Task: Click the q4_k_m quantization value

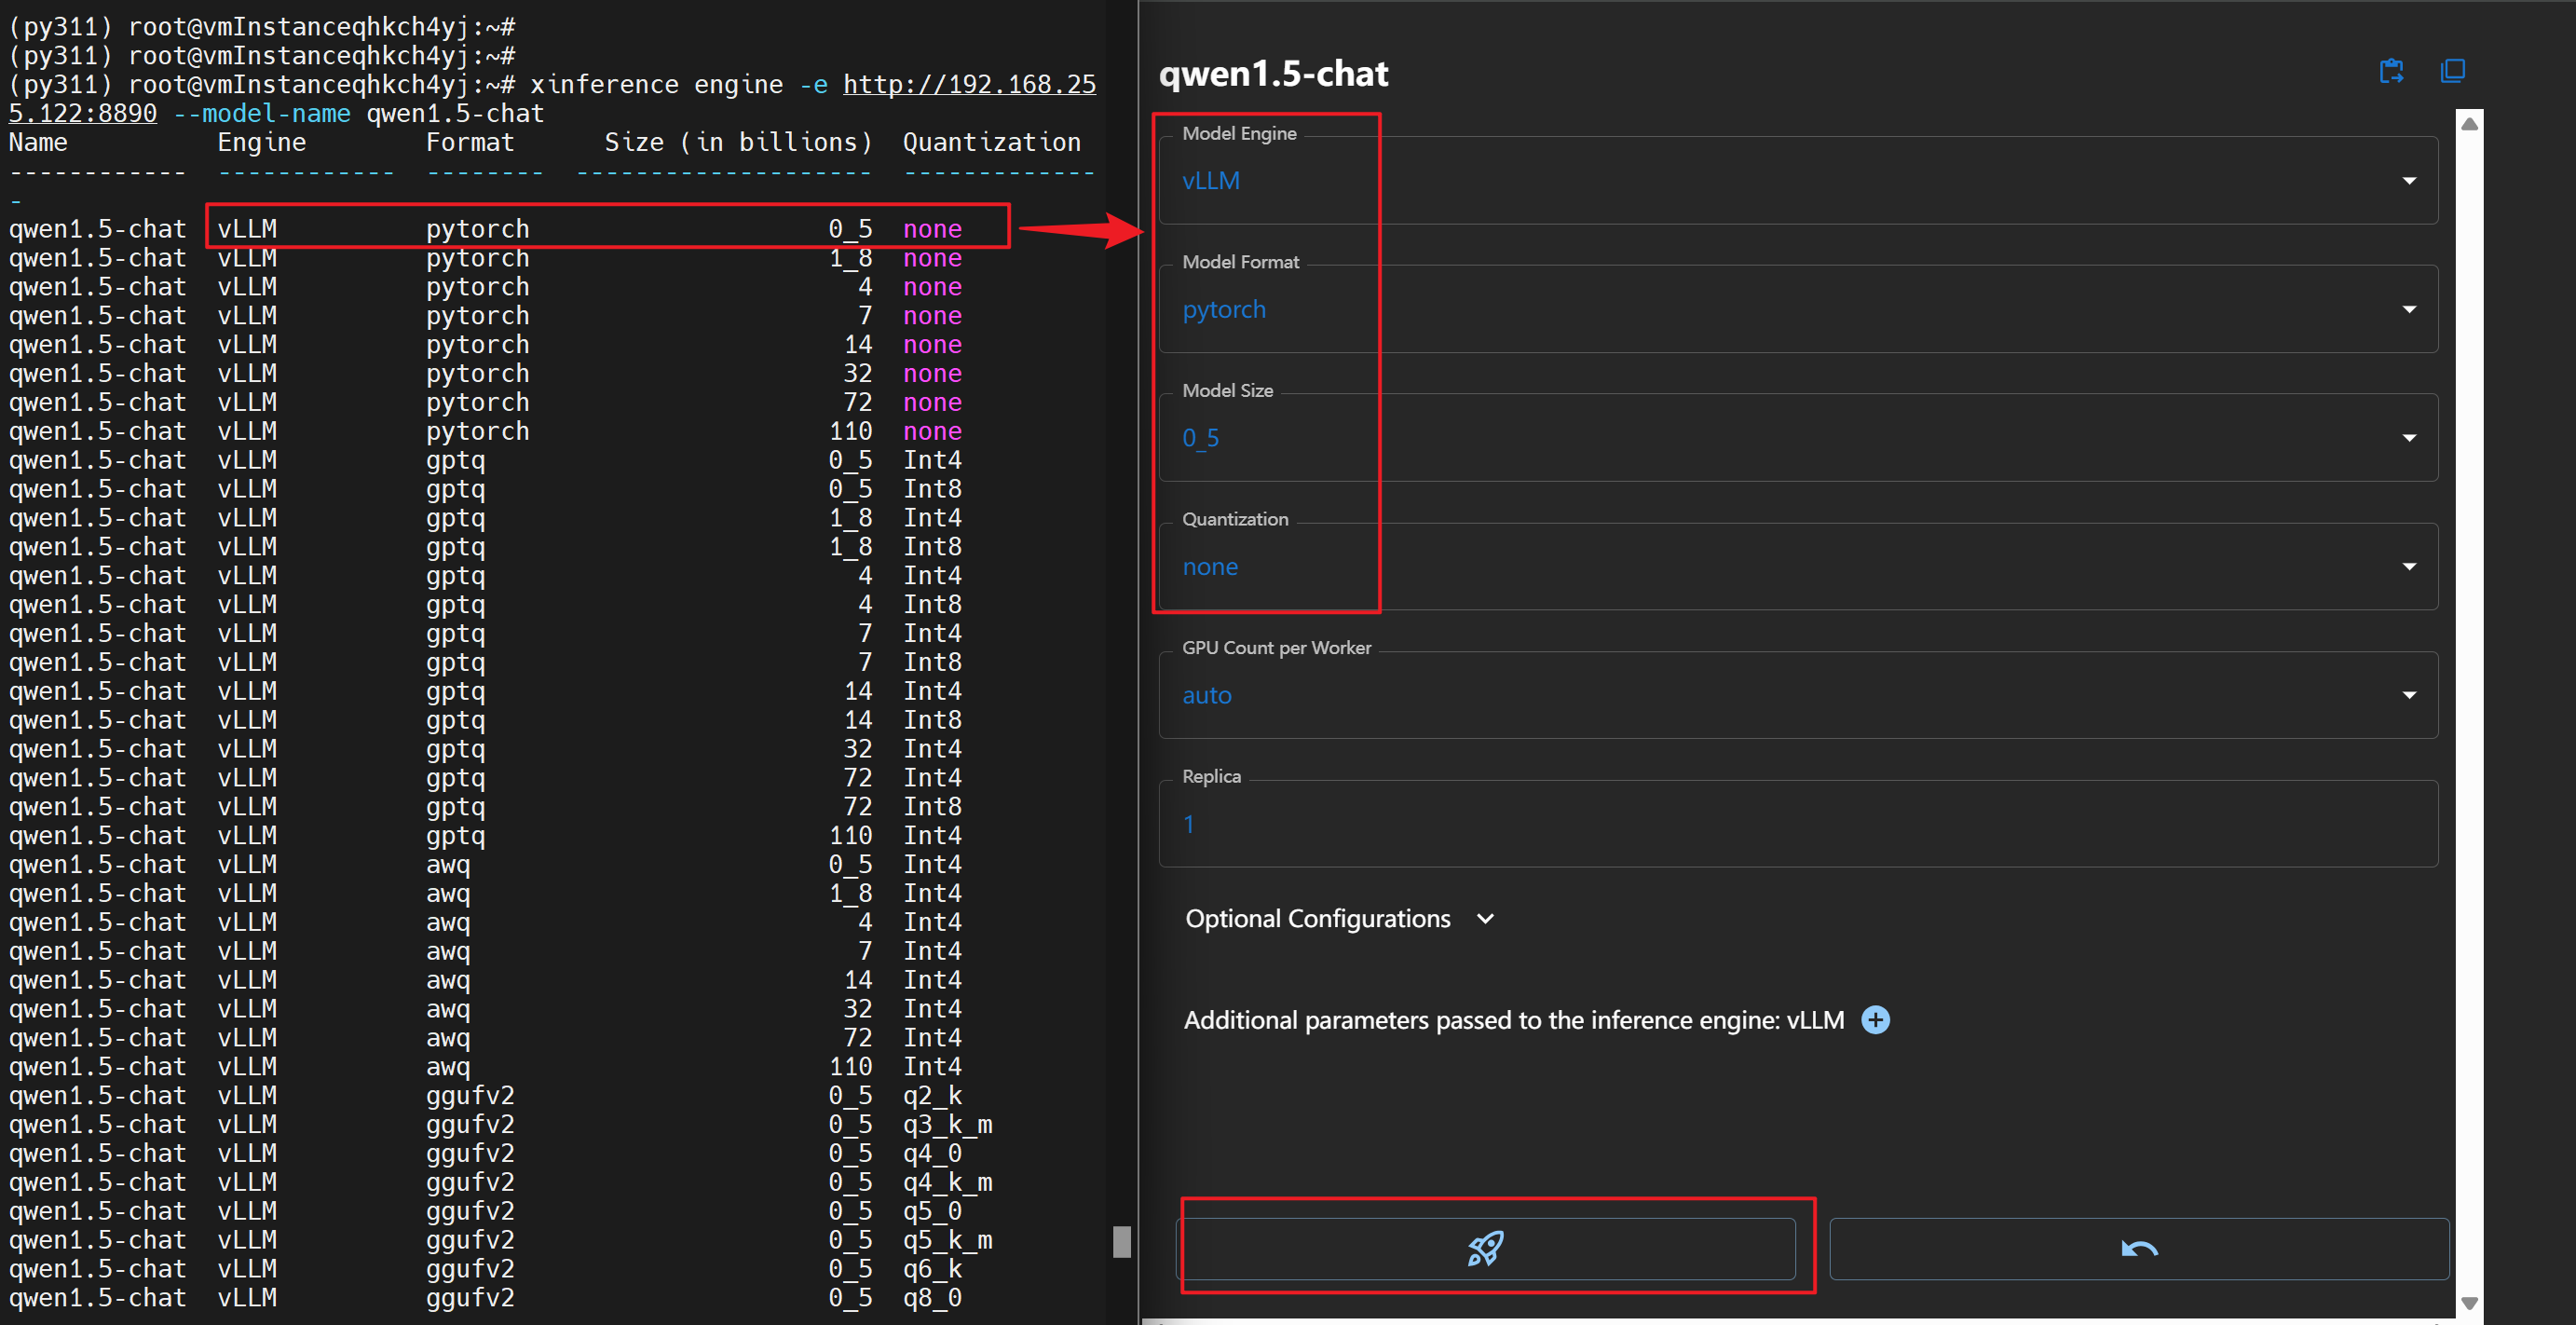Action: pos(947,1182)
